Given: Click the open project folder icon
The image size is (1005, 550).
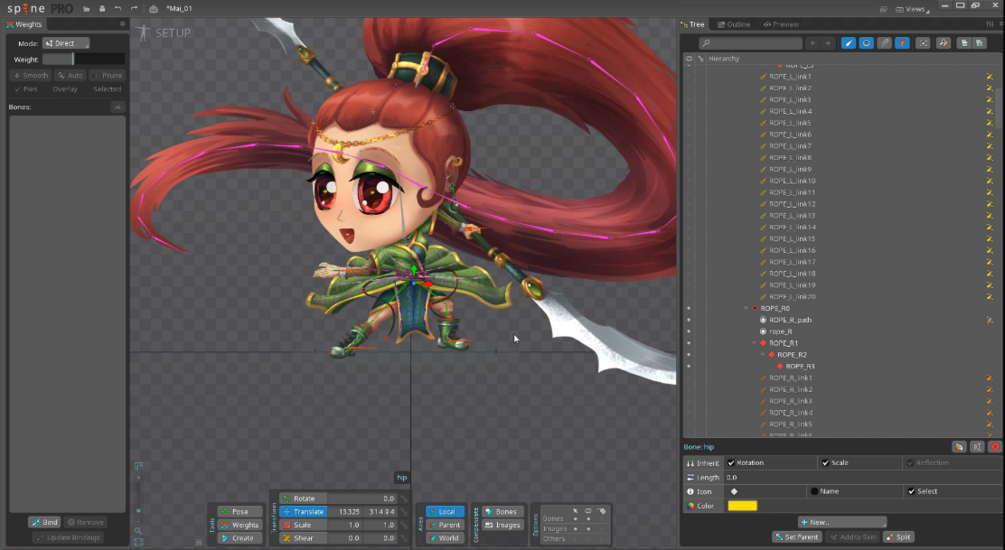Looking at the screenshot, I should (x=86, y=9).
